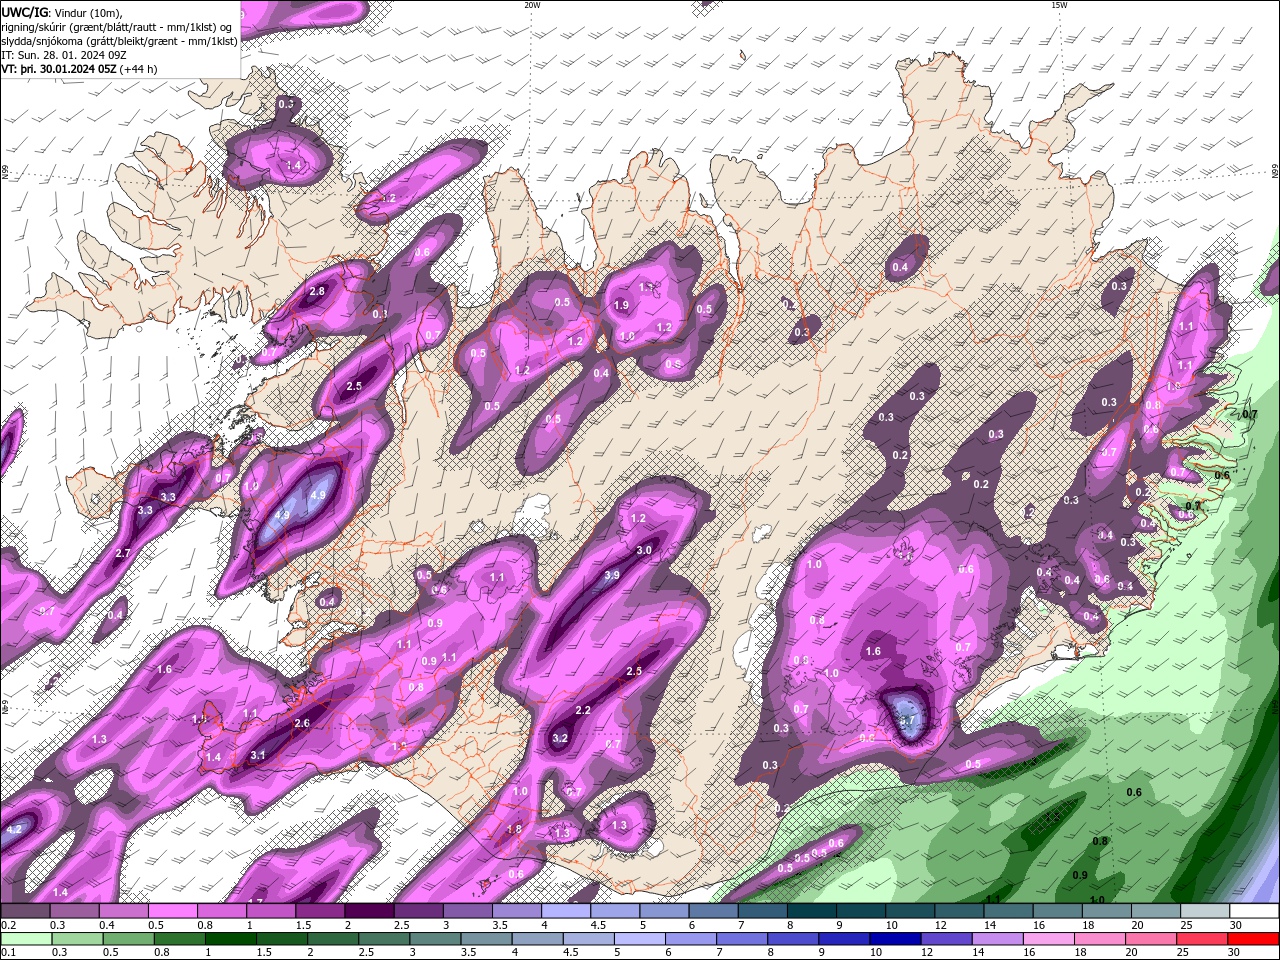The height and width of the screenshot is (960, 1280).
Task: Click the 2.8 precipitation value on map
Action: click(317, 291)
